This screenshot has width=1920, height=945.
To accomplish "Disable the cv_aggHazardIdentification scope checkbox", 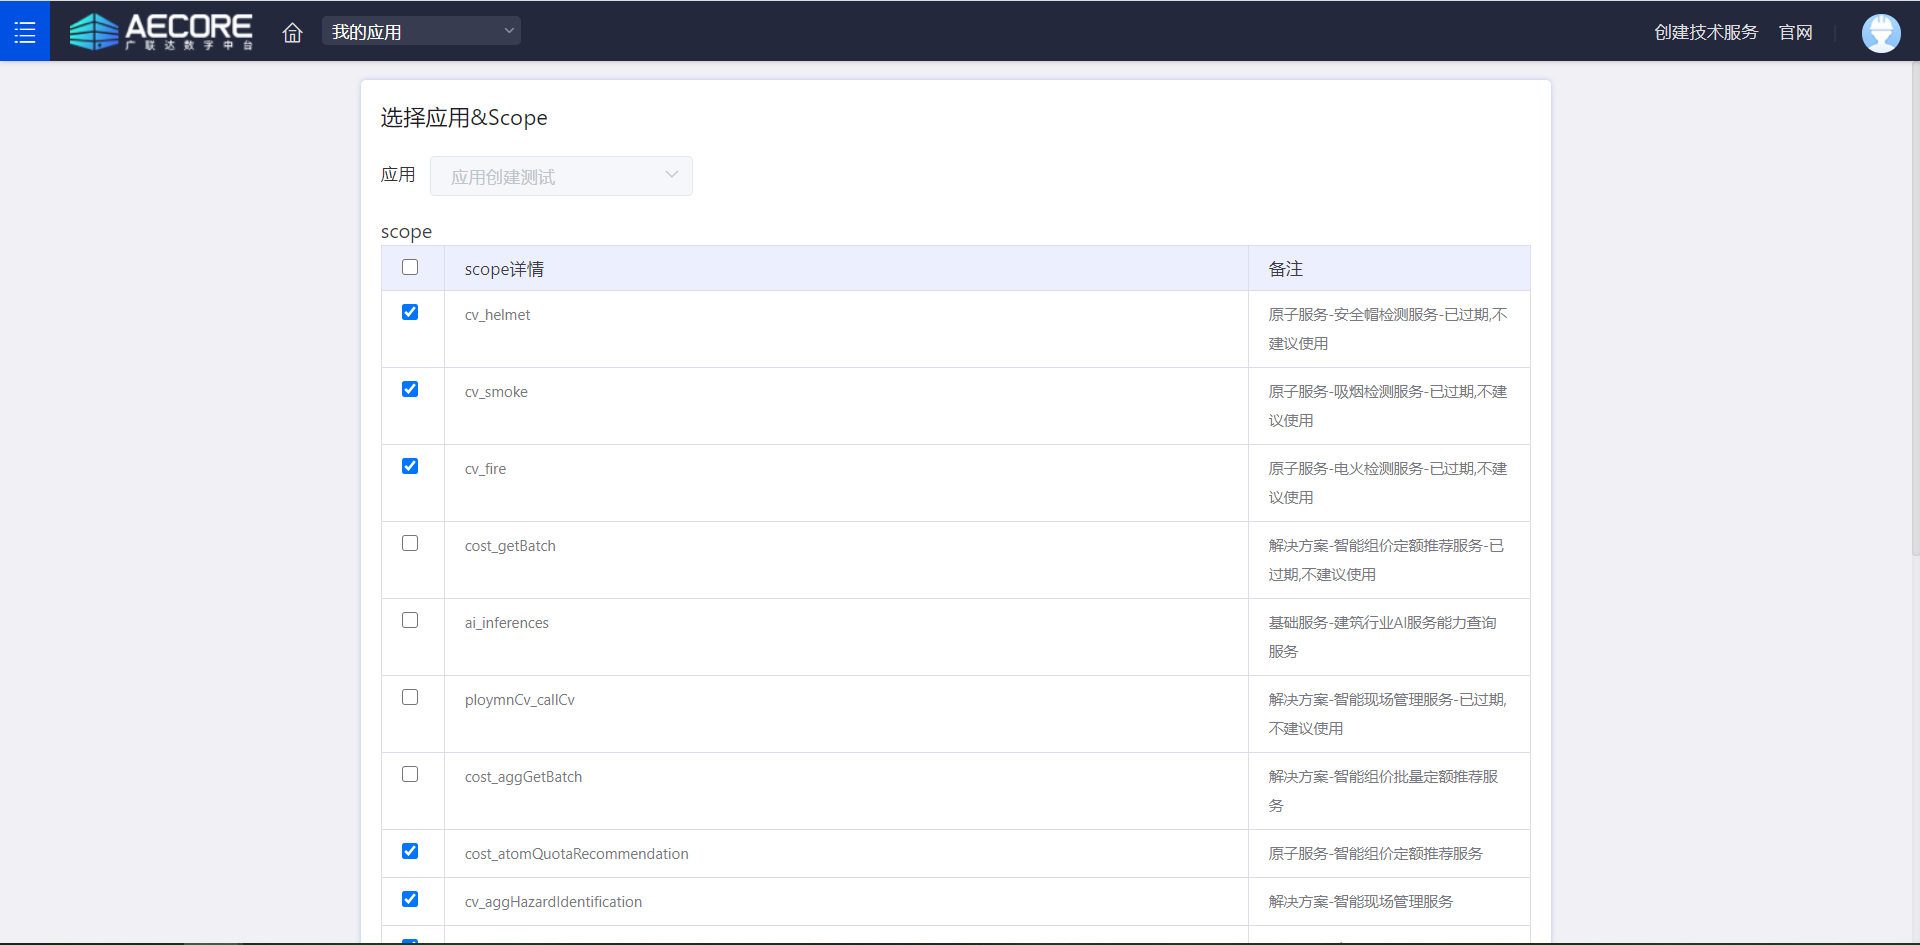I will [x=410, y=899].
